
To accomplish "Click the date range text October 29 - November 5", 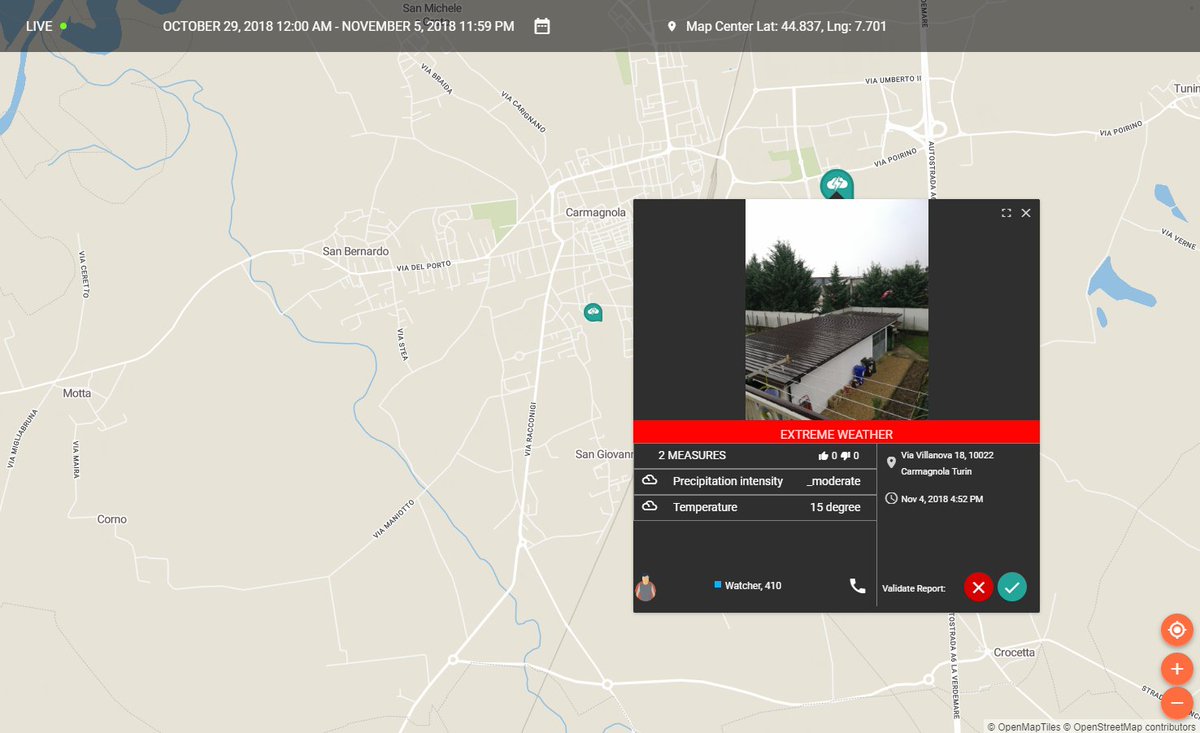I will (x=339, y=26).
